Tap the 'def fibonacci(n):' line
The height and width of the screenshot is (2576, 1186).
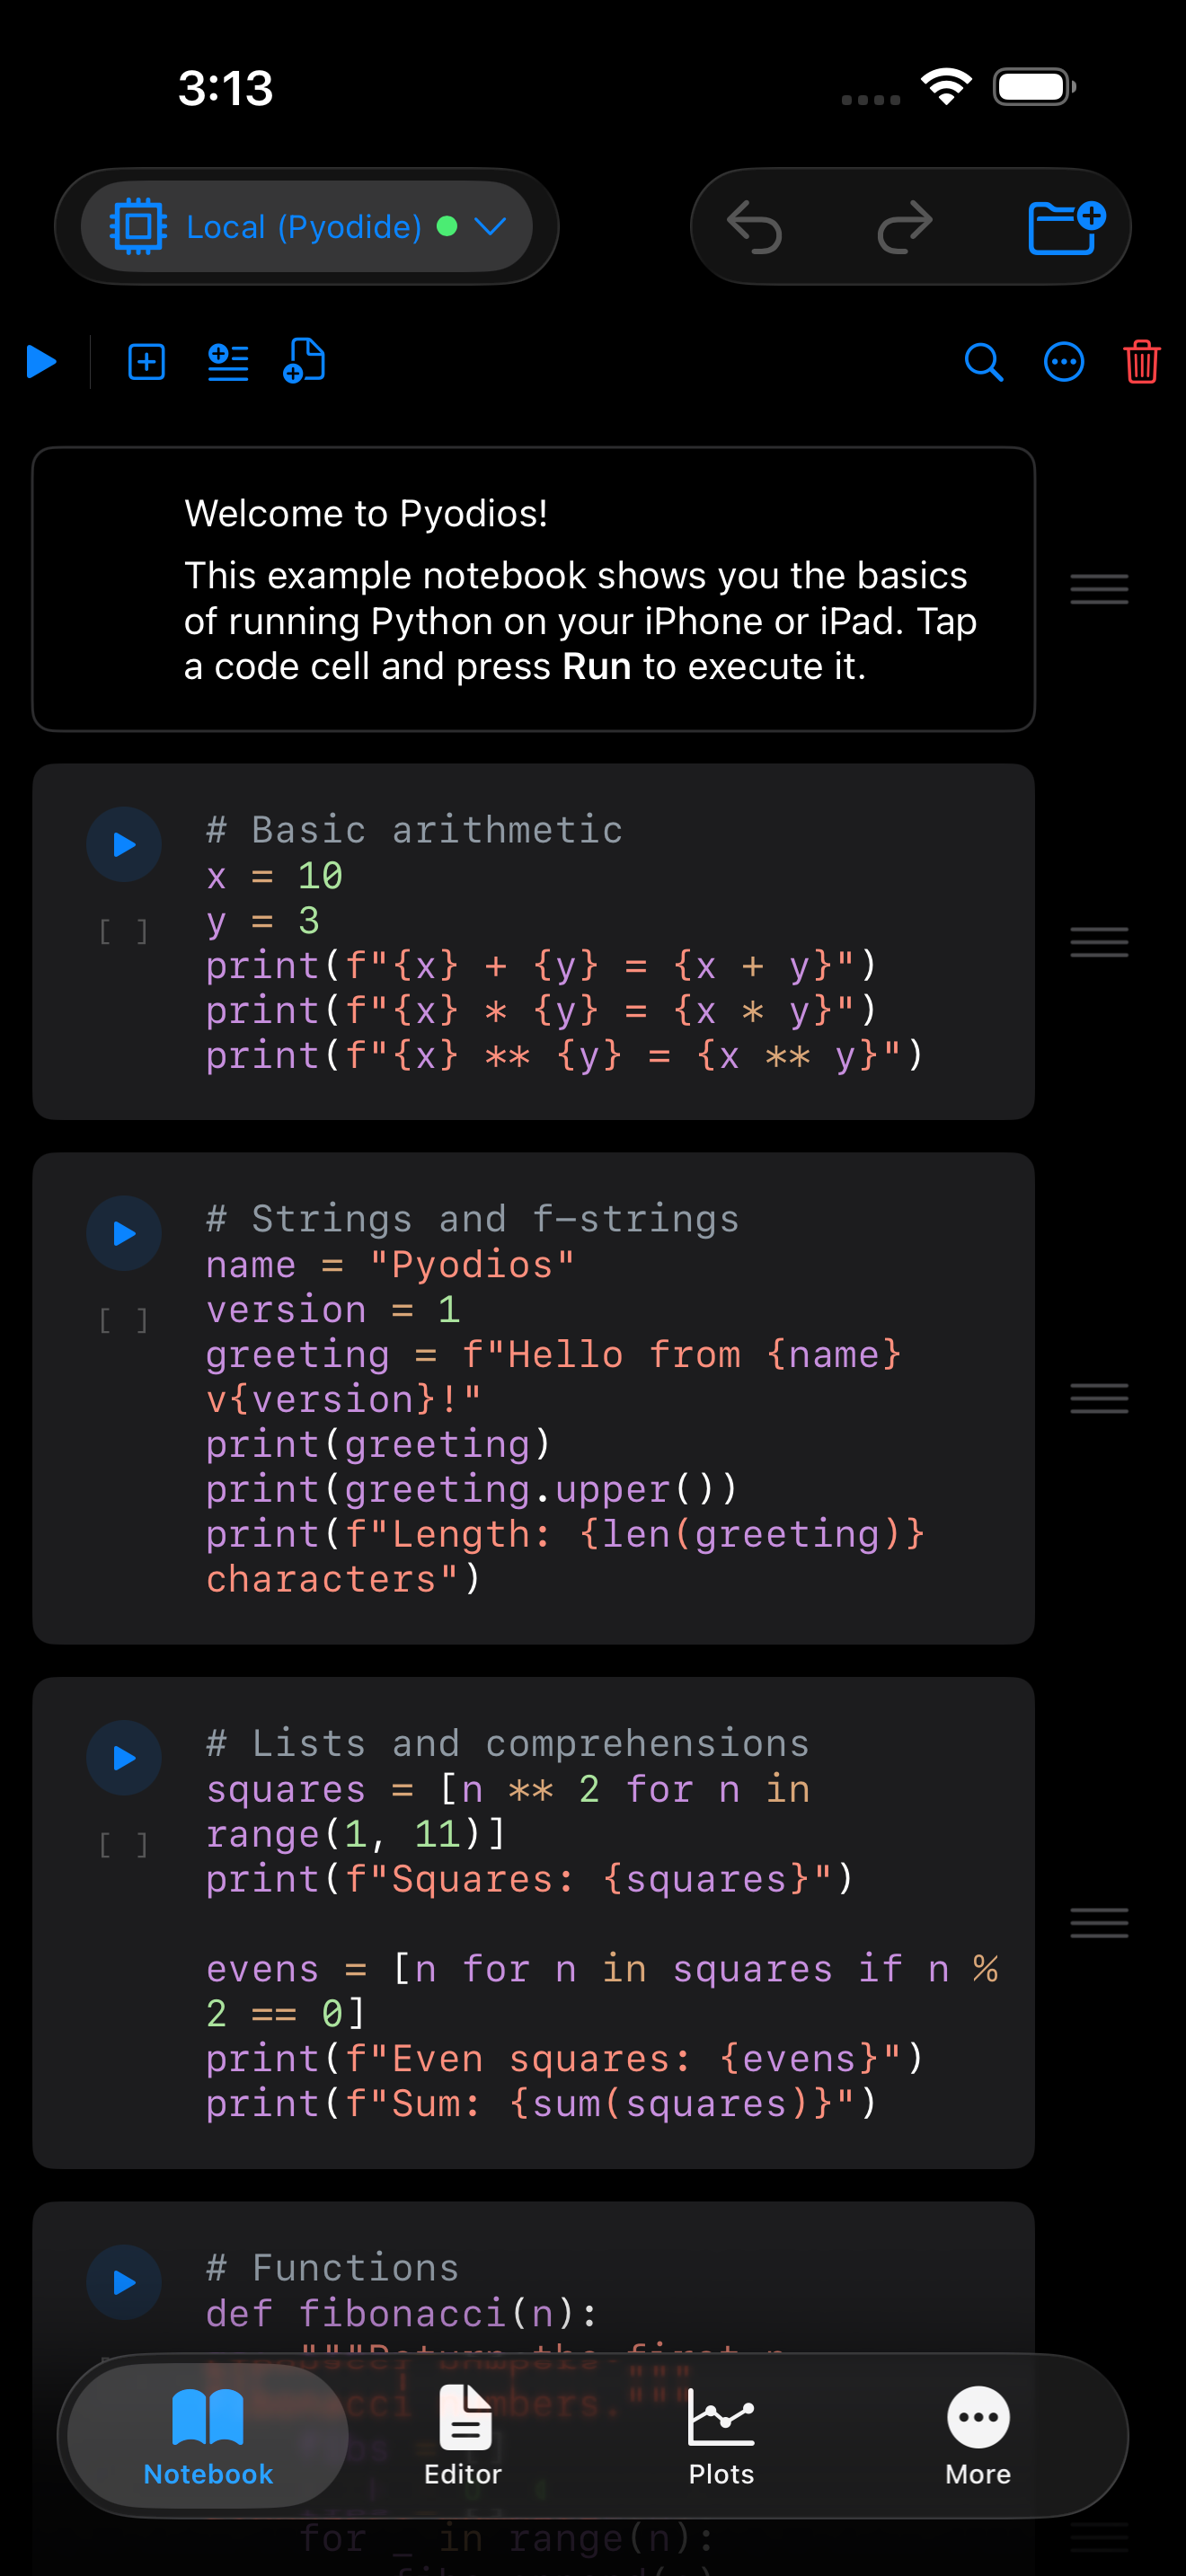coord(402,2313)
